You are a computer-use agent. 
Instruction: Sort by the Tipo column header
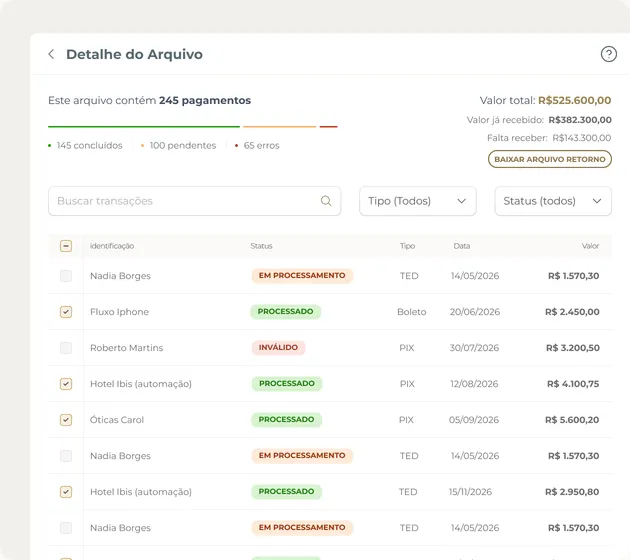coord(407,246)
